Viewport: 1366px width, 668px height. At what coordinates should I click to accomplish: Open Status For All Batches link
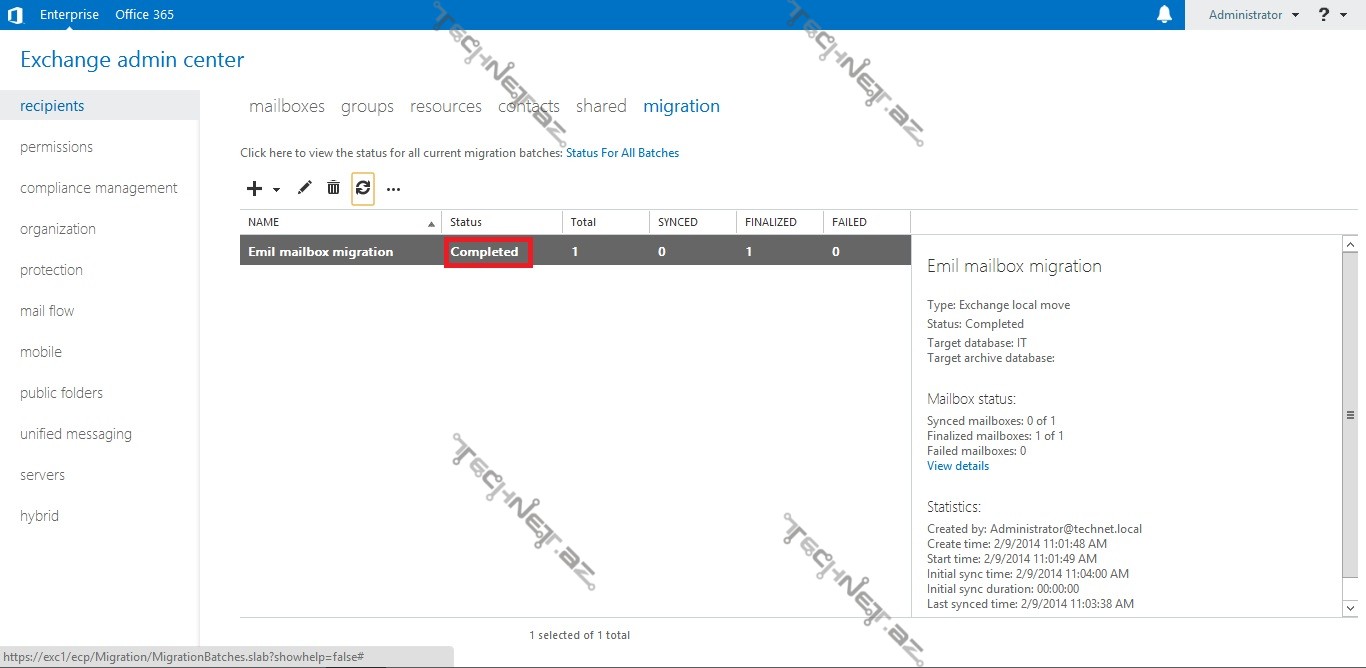(x=622, y=153)
